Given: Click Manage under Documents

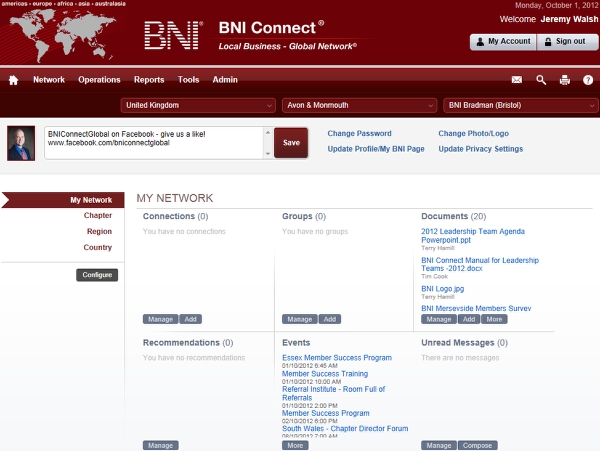Looking at the screenshot, I should click(x=439, y=319).
